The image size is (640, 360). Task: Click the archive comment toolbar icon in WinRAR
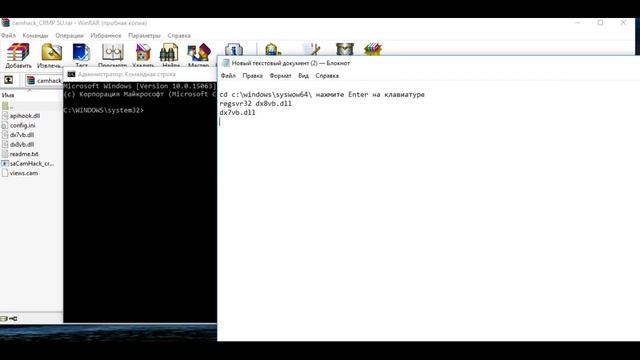click(x=311, y=50)
